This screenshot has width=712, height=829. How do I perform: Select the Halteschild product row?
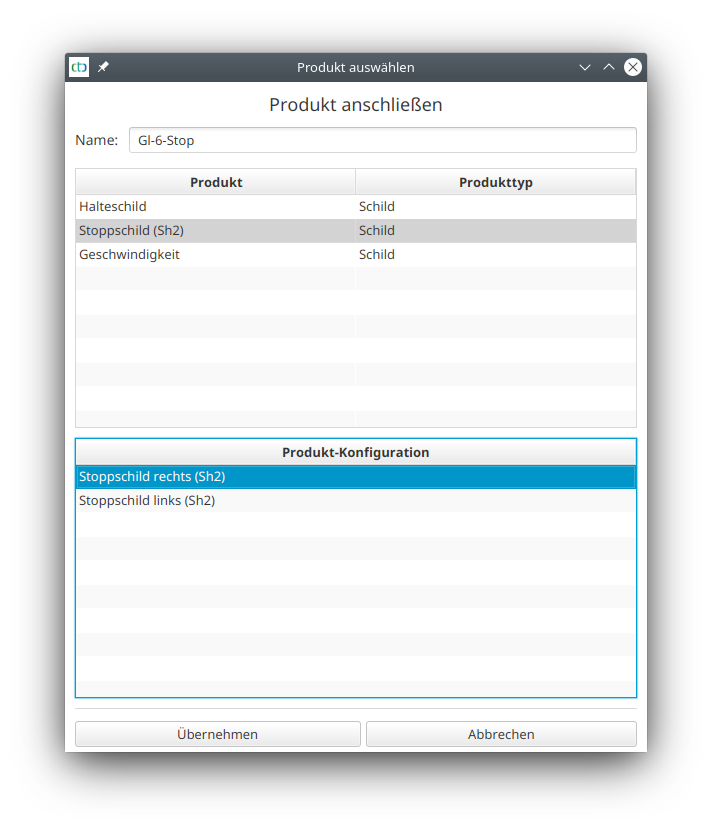point(113,207)
